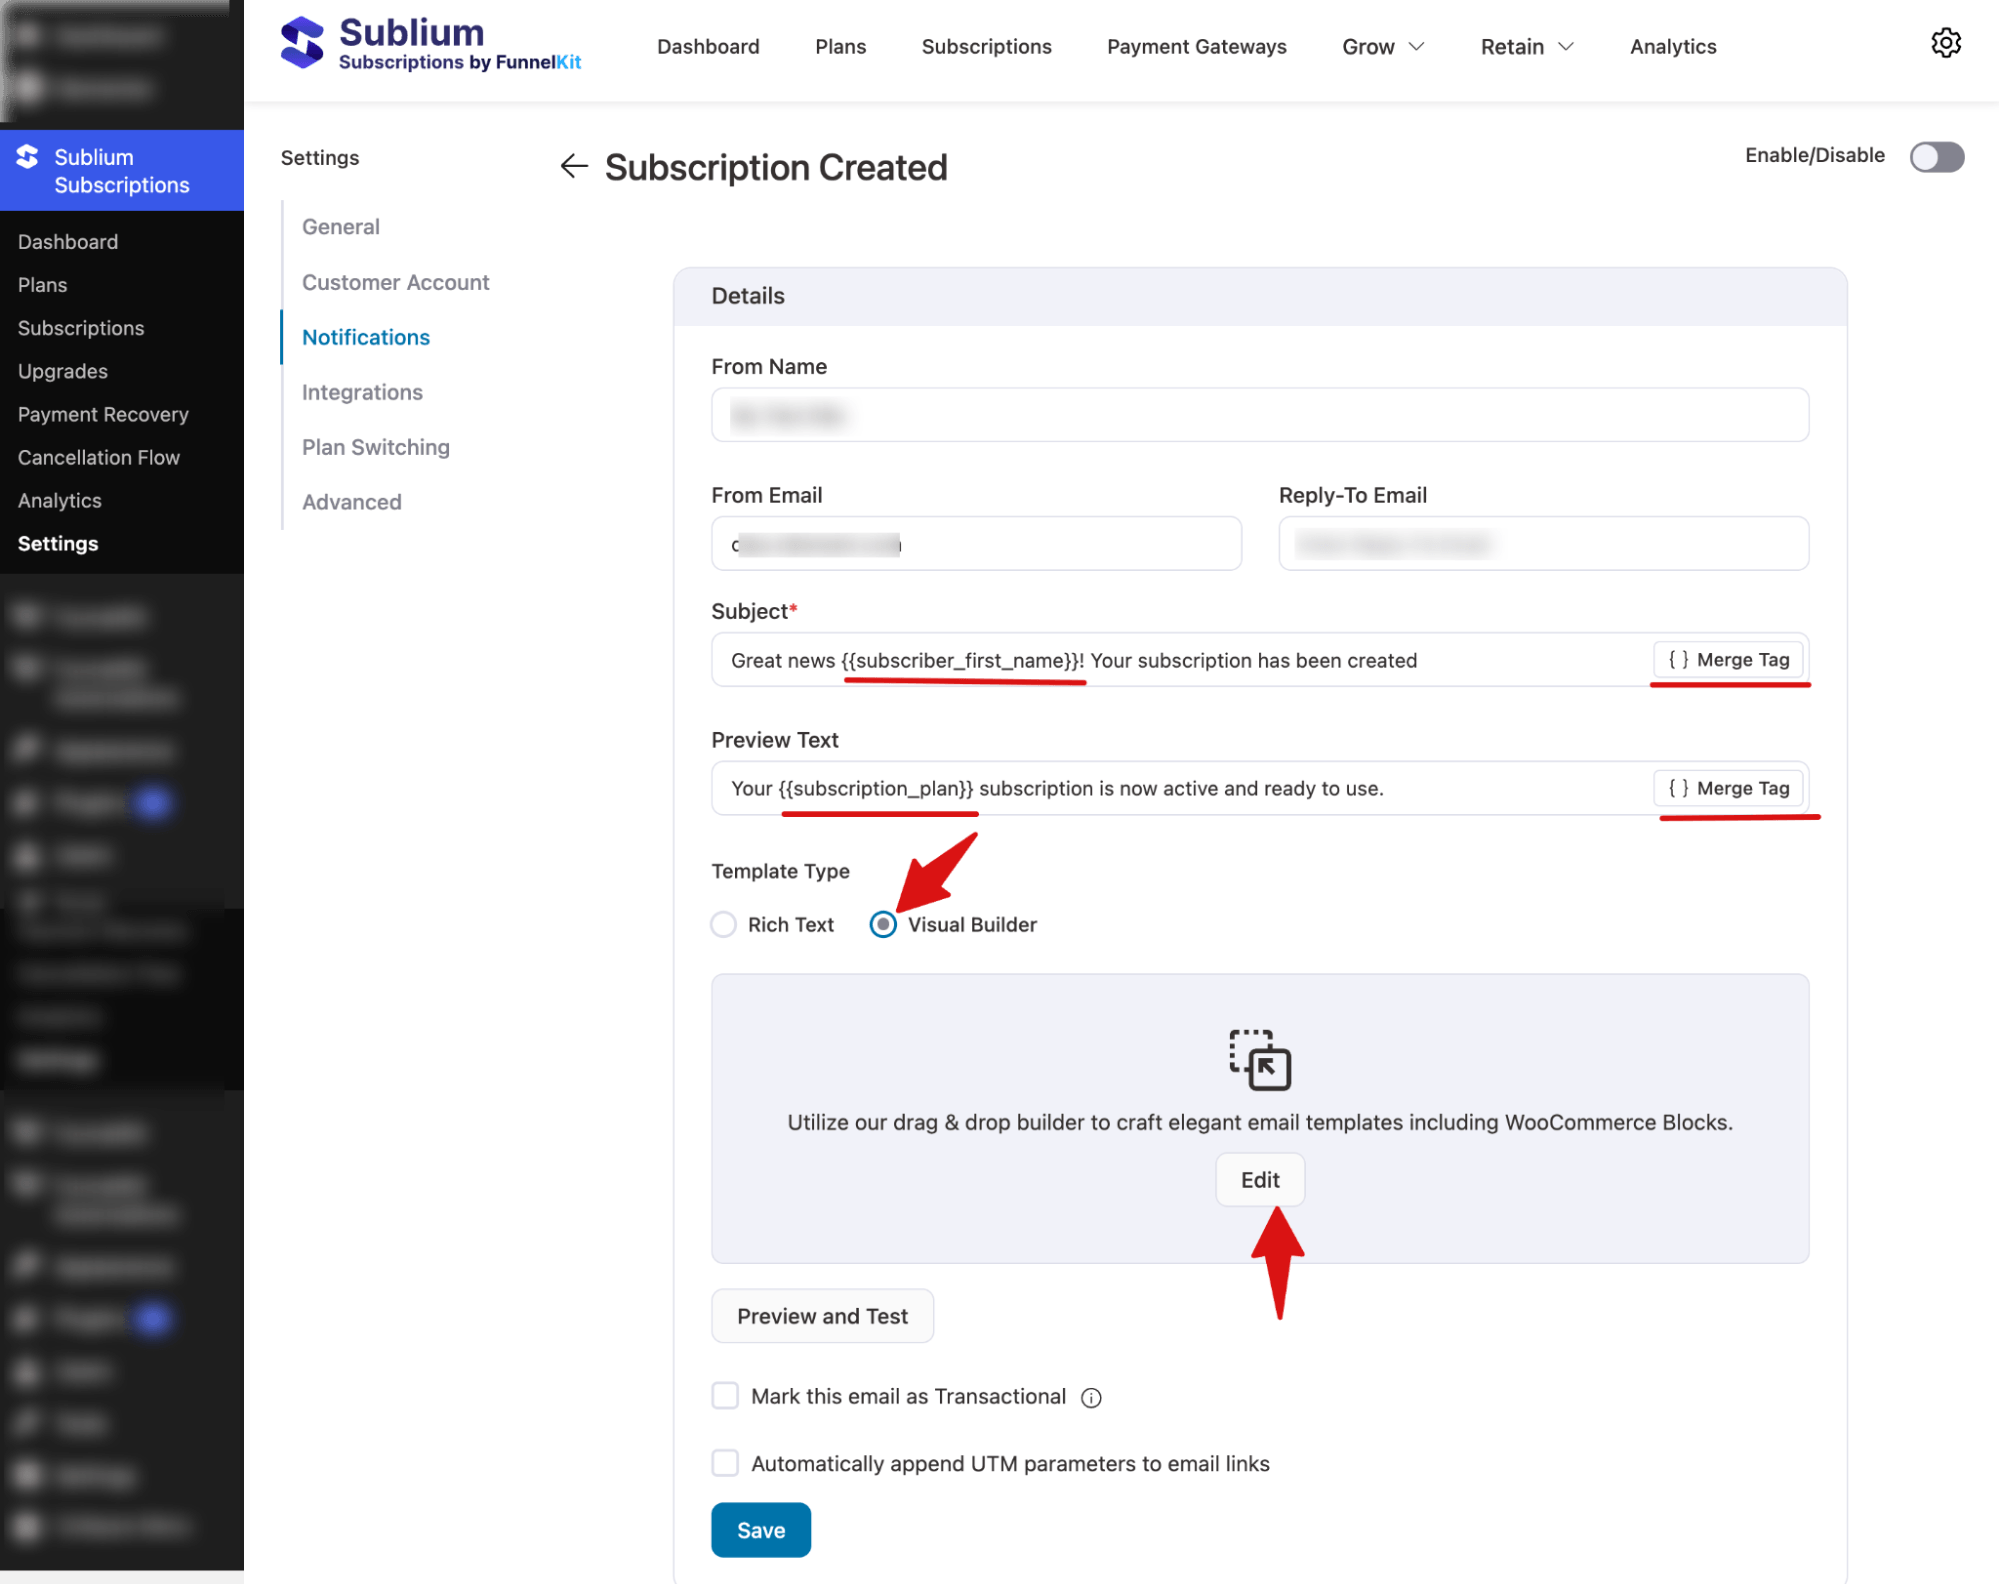Click the Sublium logo in header
The width and height of the screenshot is (1999, 1585).
click(430, 45)
